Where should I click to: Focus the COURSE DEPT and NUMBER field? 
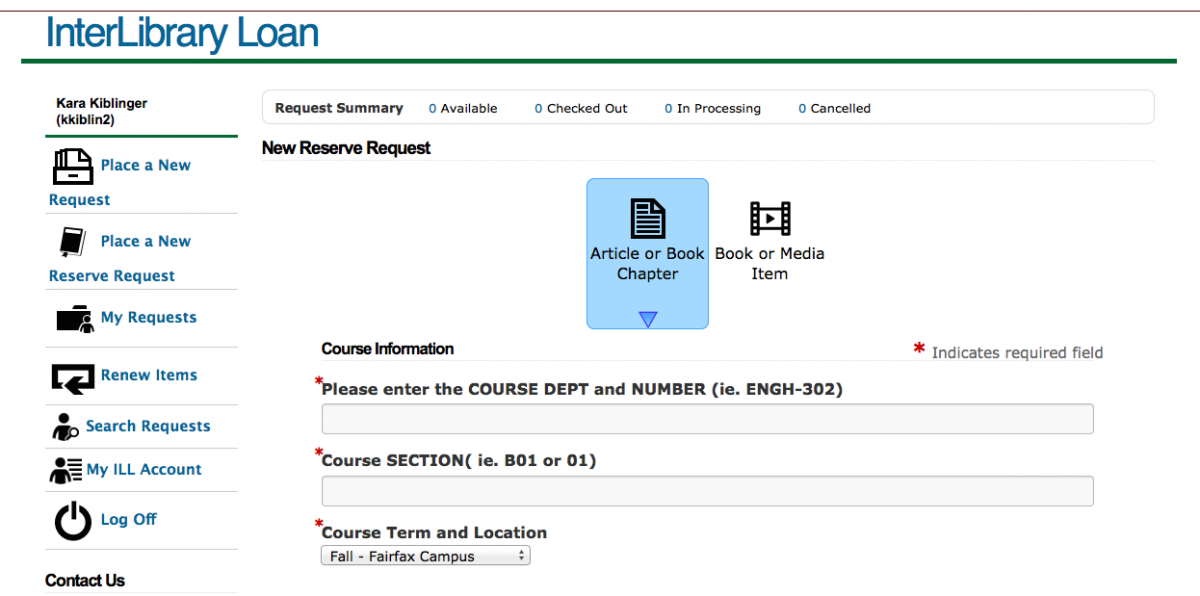pos(707,419)
